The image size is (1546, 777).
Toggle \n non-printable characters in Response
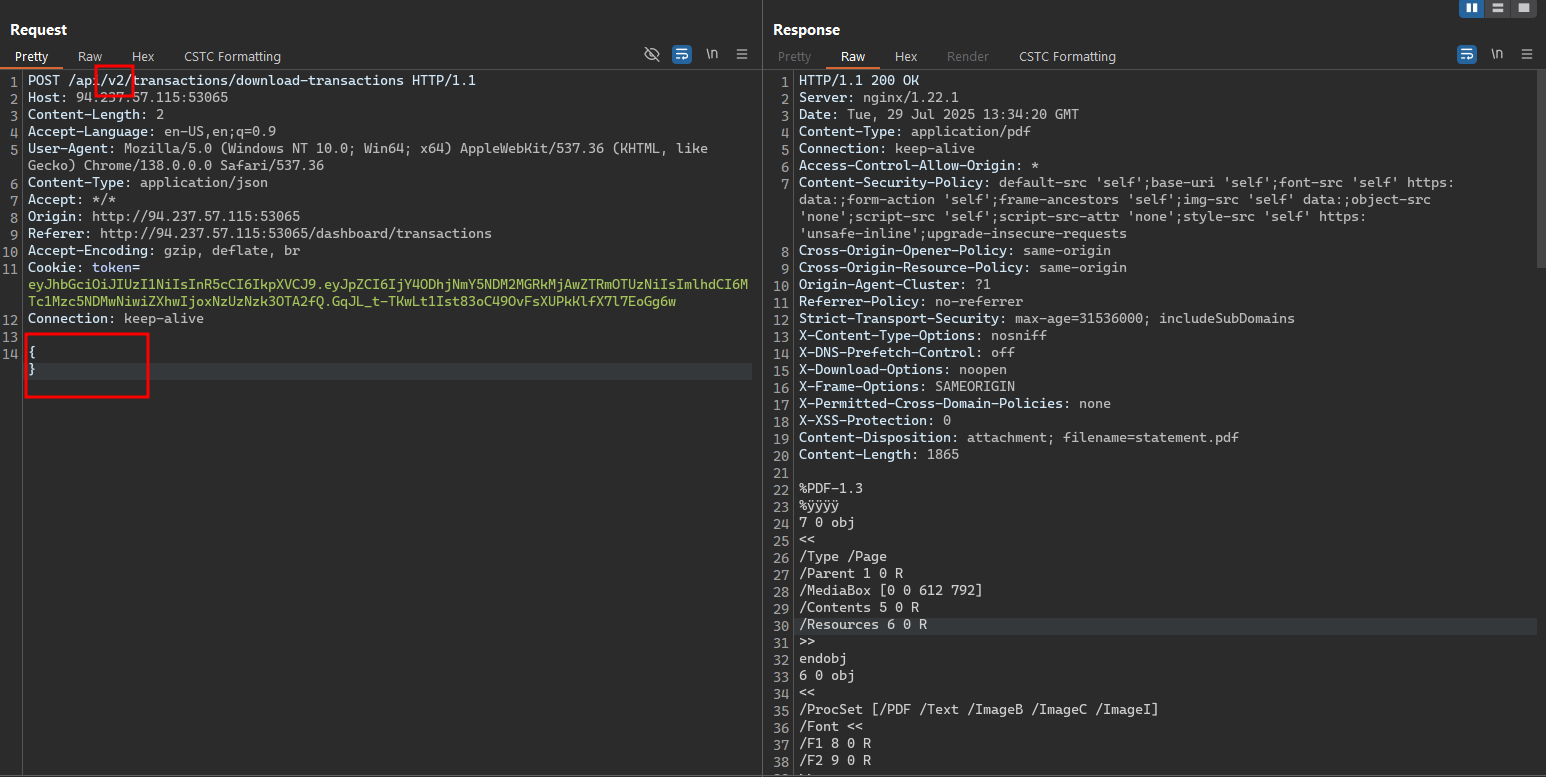tap(1497, 54)
